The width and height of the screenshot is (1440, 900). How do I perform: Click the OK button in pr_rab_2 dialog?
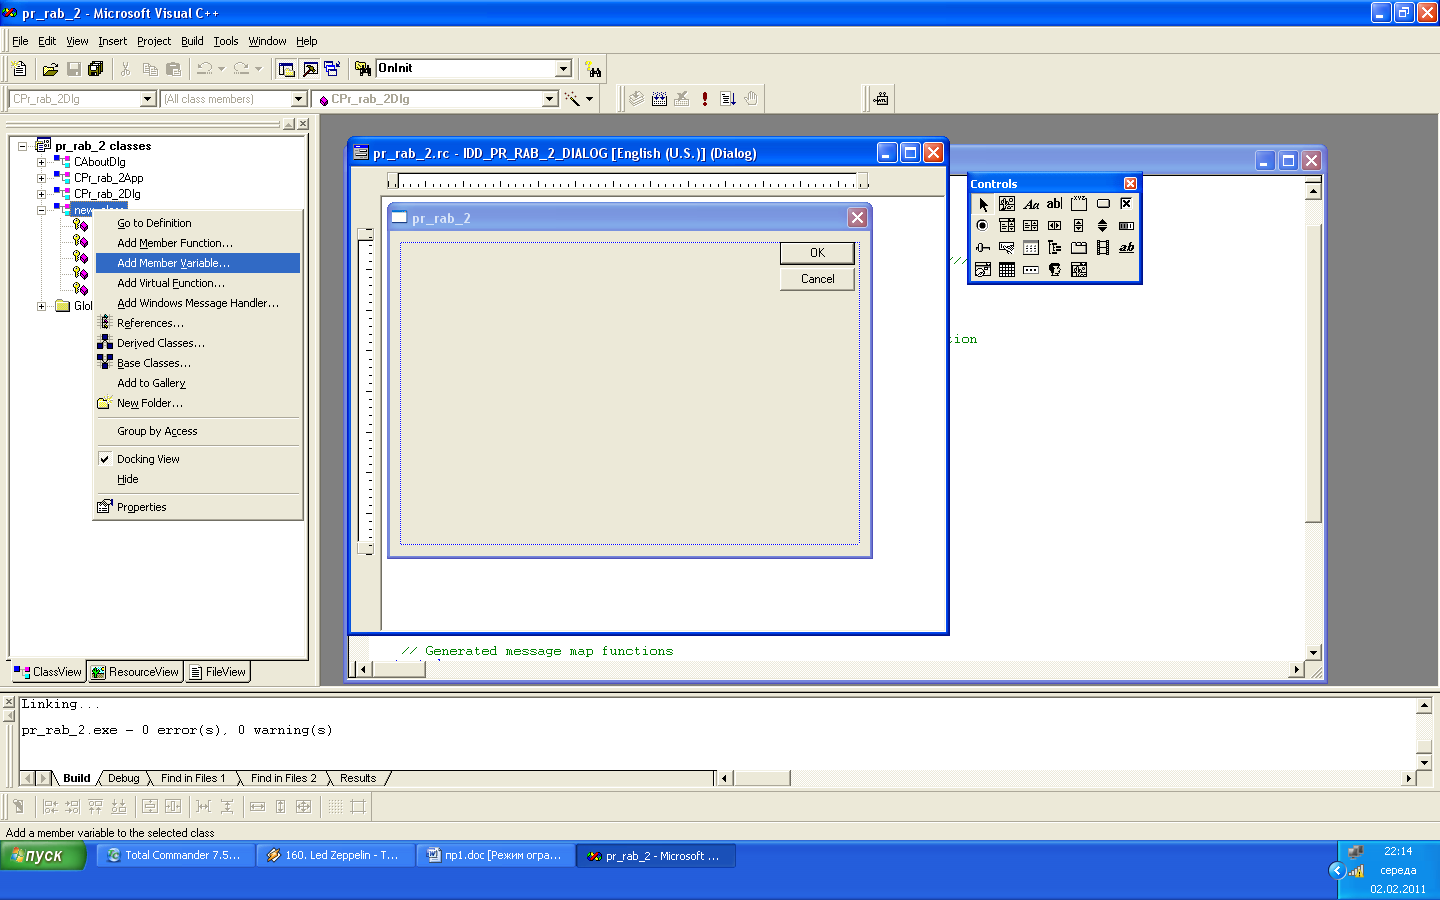pos(817,253)
